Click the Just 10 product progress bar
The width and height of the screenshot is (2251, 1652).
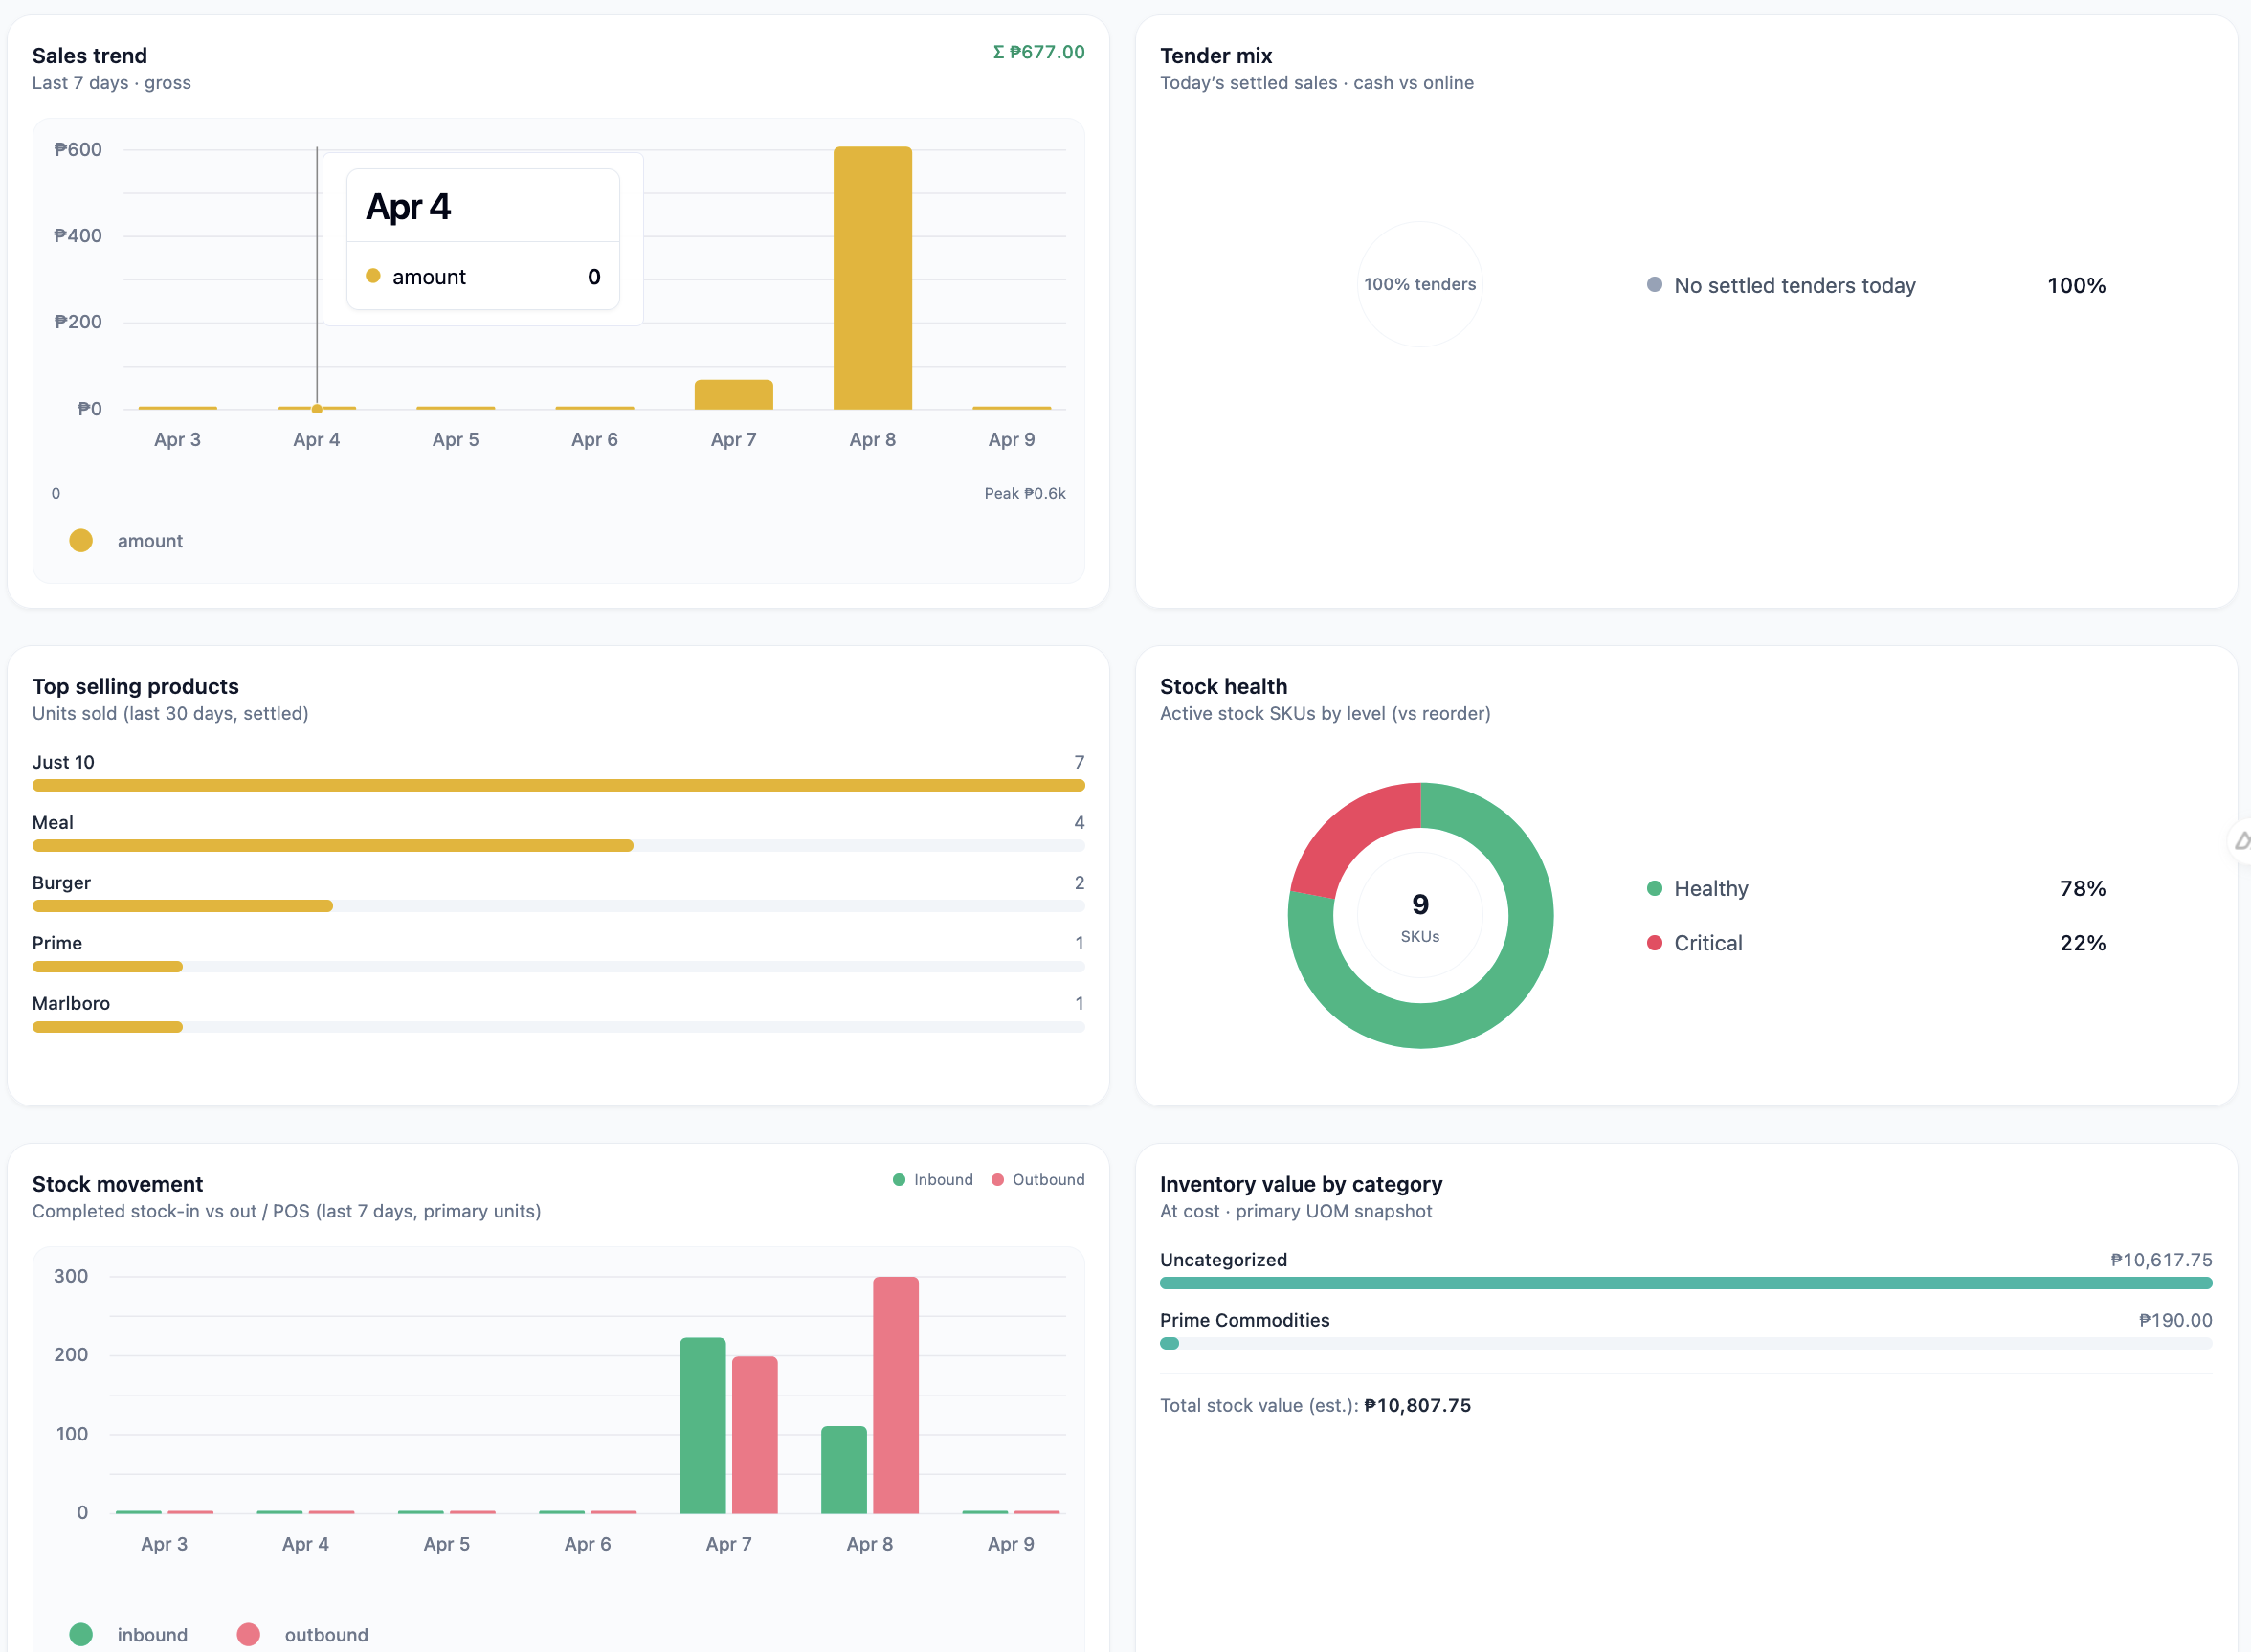558,786
